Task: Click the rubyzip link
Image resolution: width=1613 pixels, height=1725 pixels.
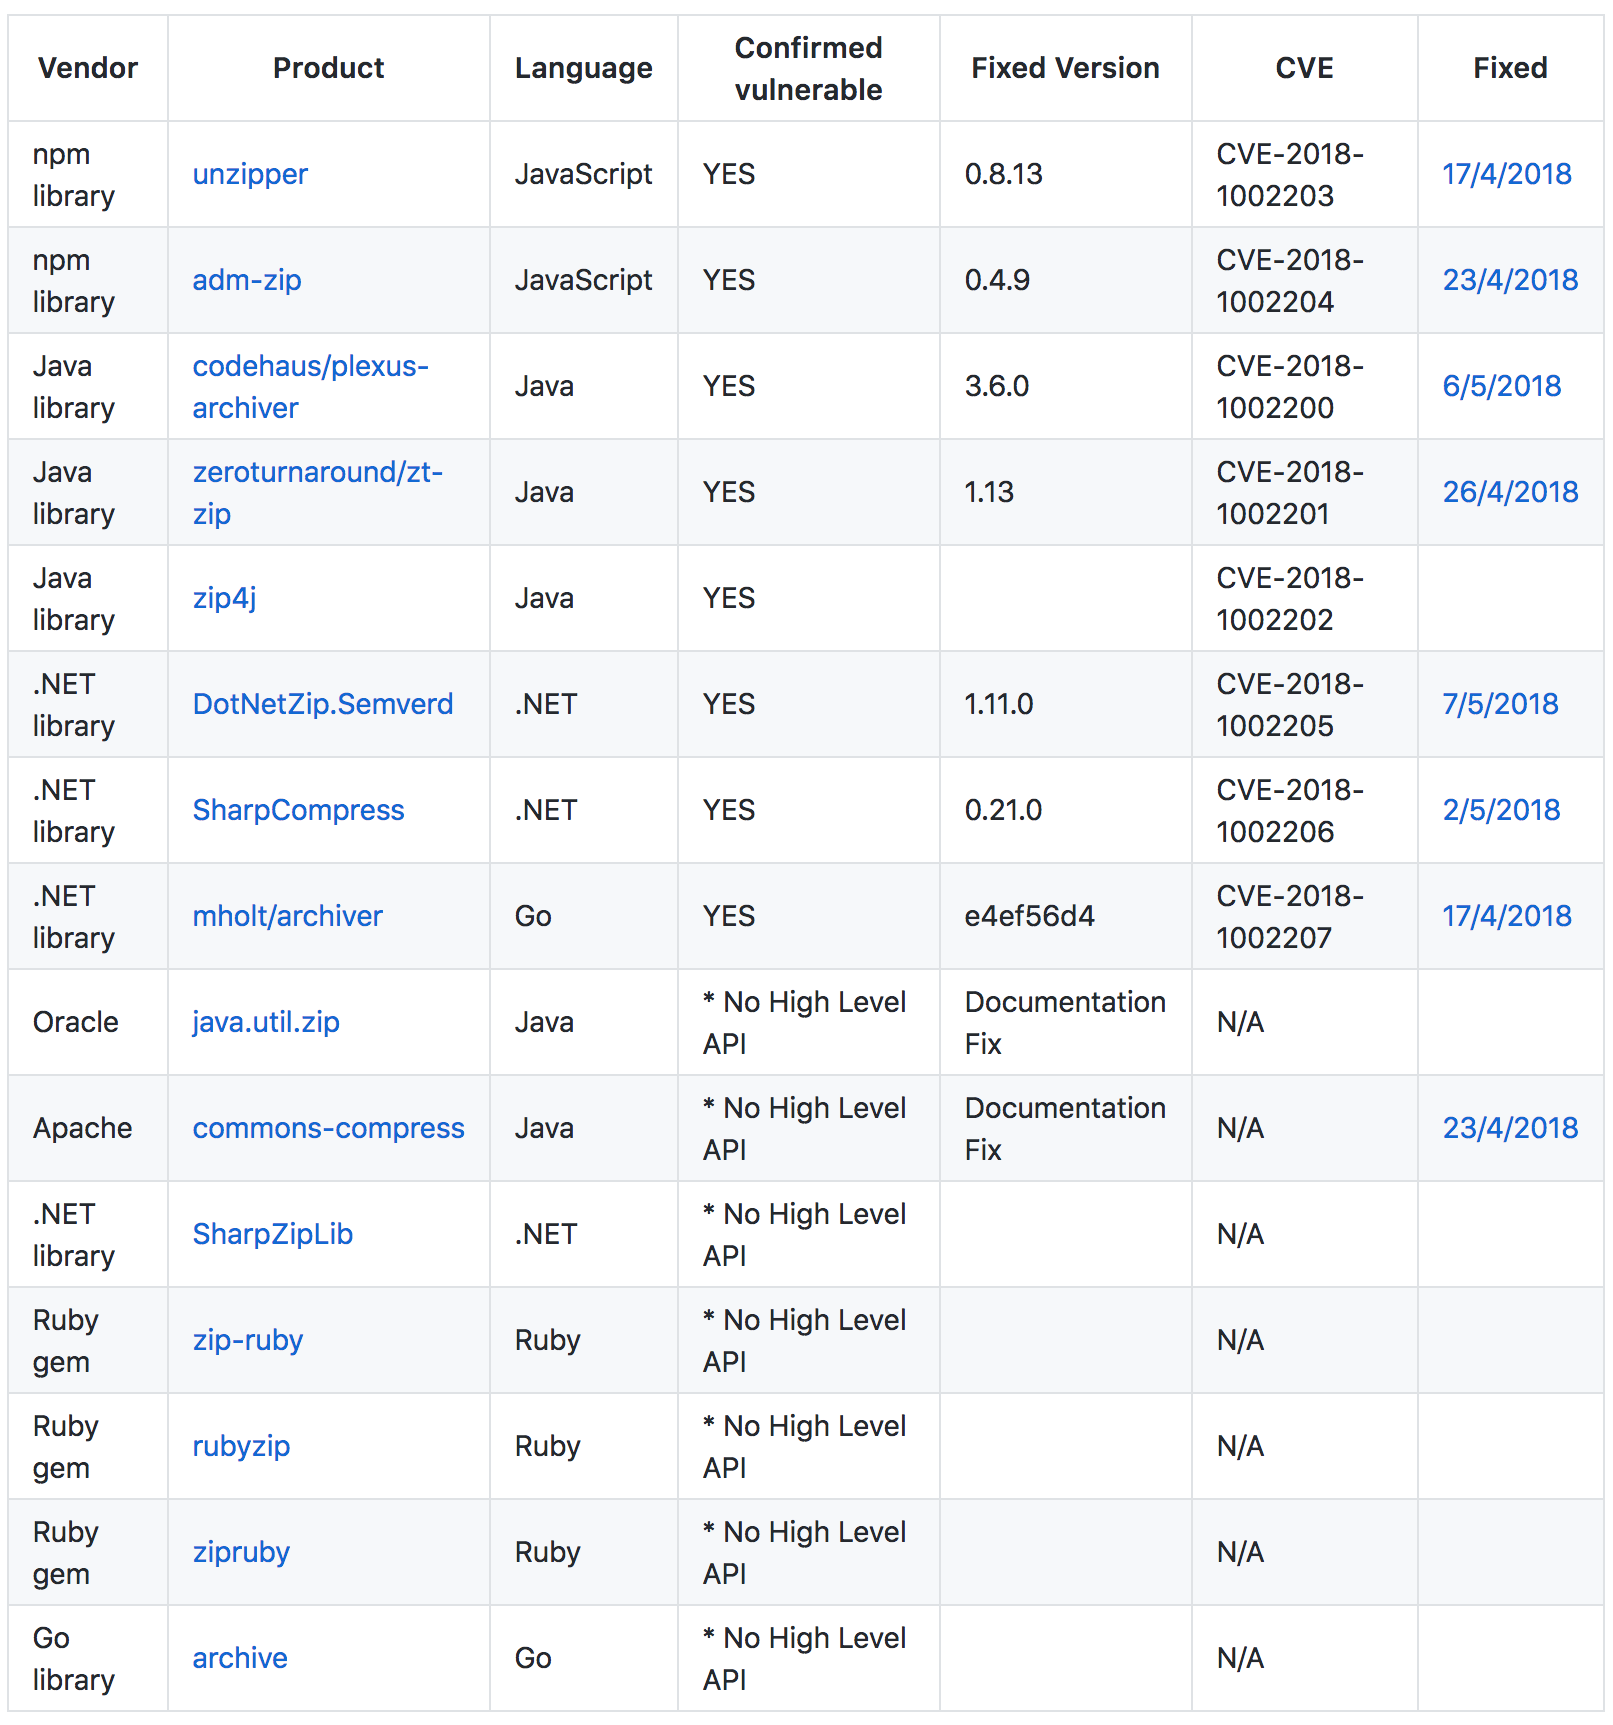Action: [x=241, y=1446]
